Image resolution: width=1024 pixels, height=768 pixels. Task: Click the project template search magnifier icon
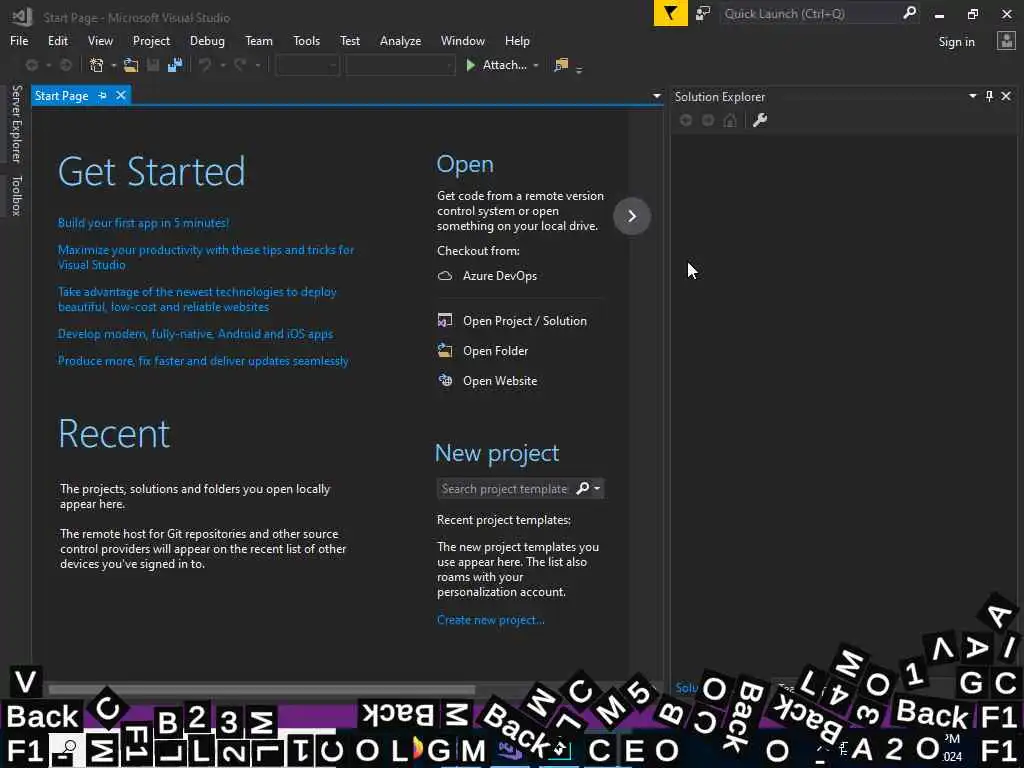[583, 488]
